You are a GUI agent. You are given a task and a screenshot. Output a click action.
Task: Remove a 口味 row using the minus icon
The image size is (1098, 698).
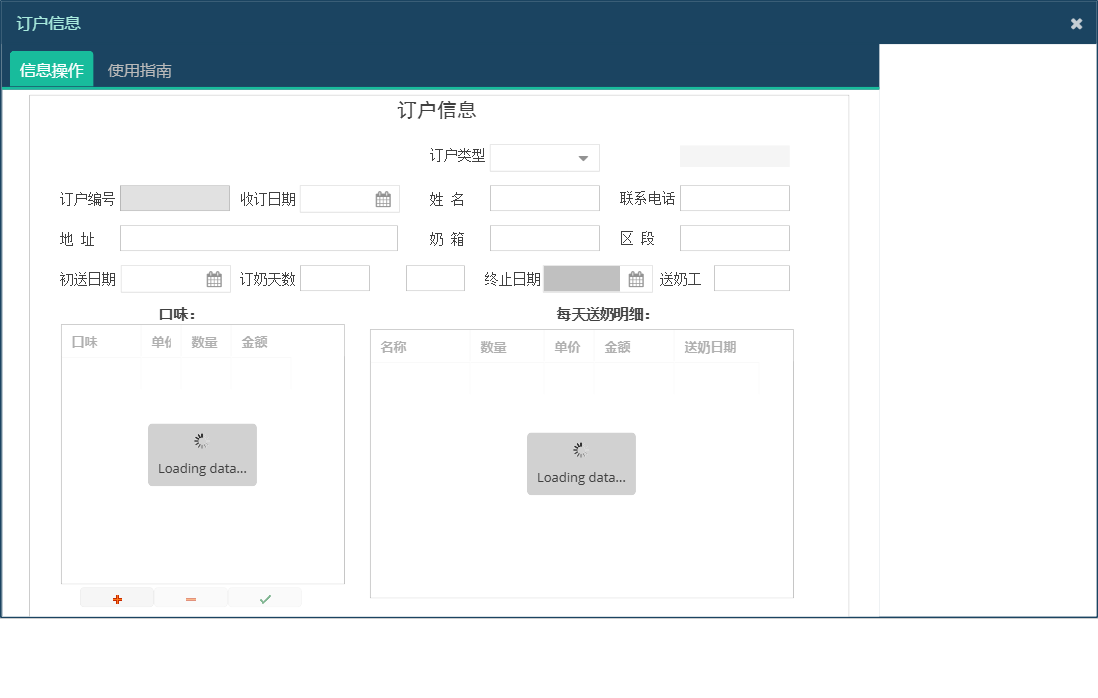coord(191,597)
